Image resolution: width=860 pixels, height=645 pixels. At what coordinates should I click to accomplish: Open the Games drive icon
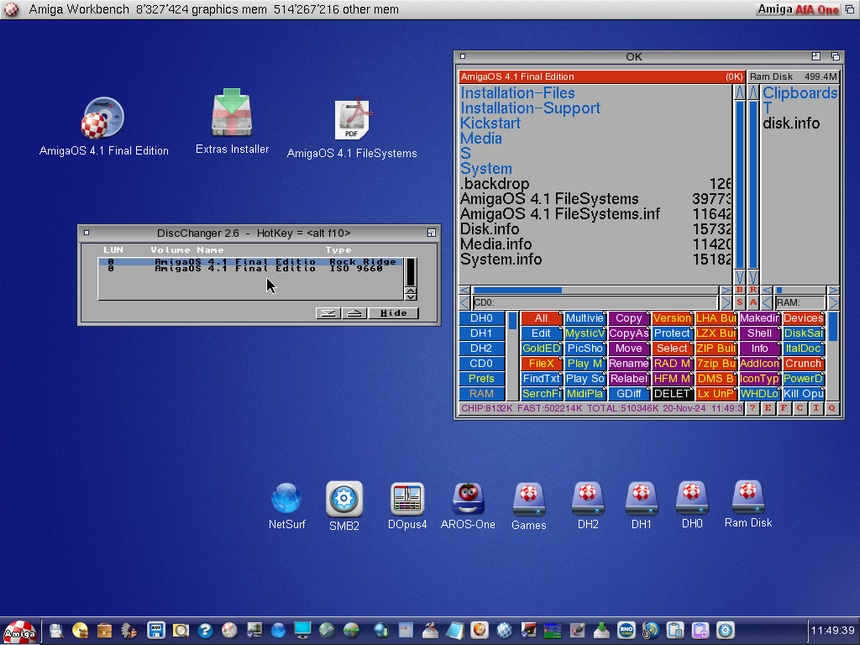click(x=529, y=499)
